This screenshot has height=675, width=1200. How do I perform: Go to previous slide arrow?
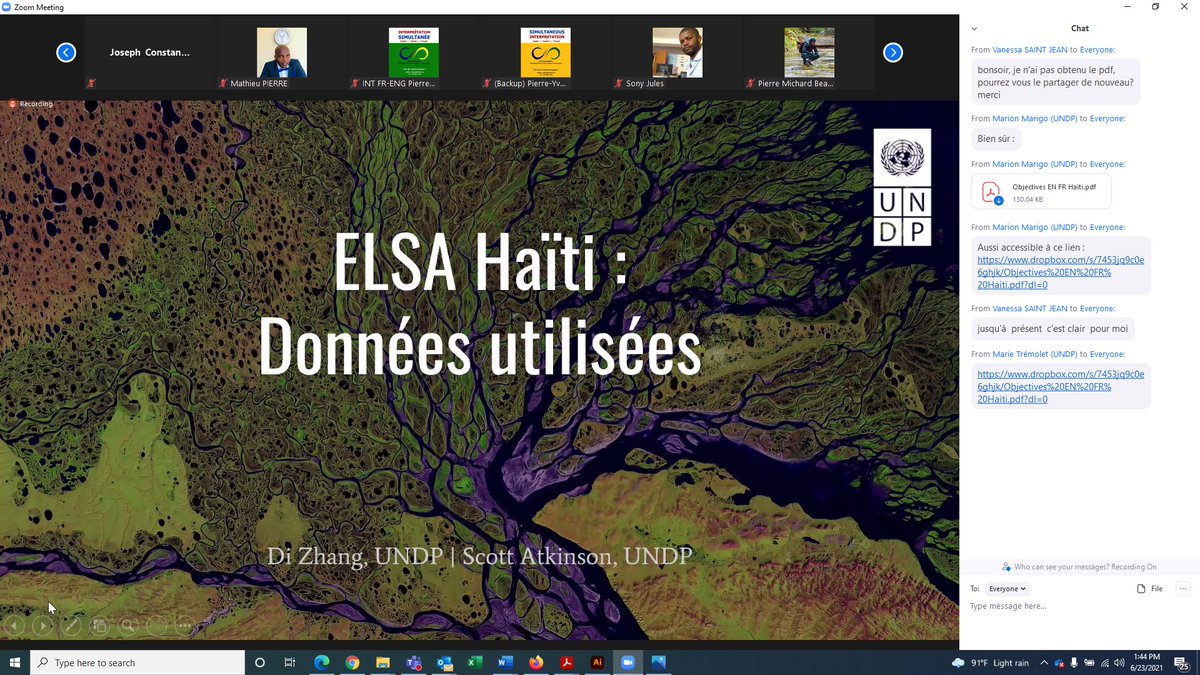click(x=14, y=626)
